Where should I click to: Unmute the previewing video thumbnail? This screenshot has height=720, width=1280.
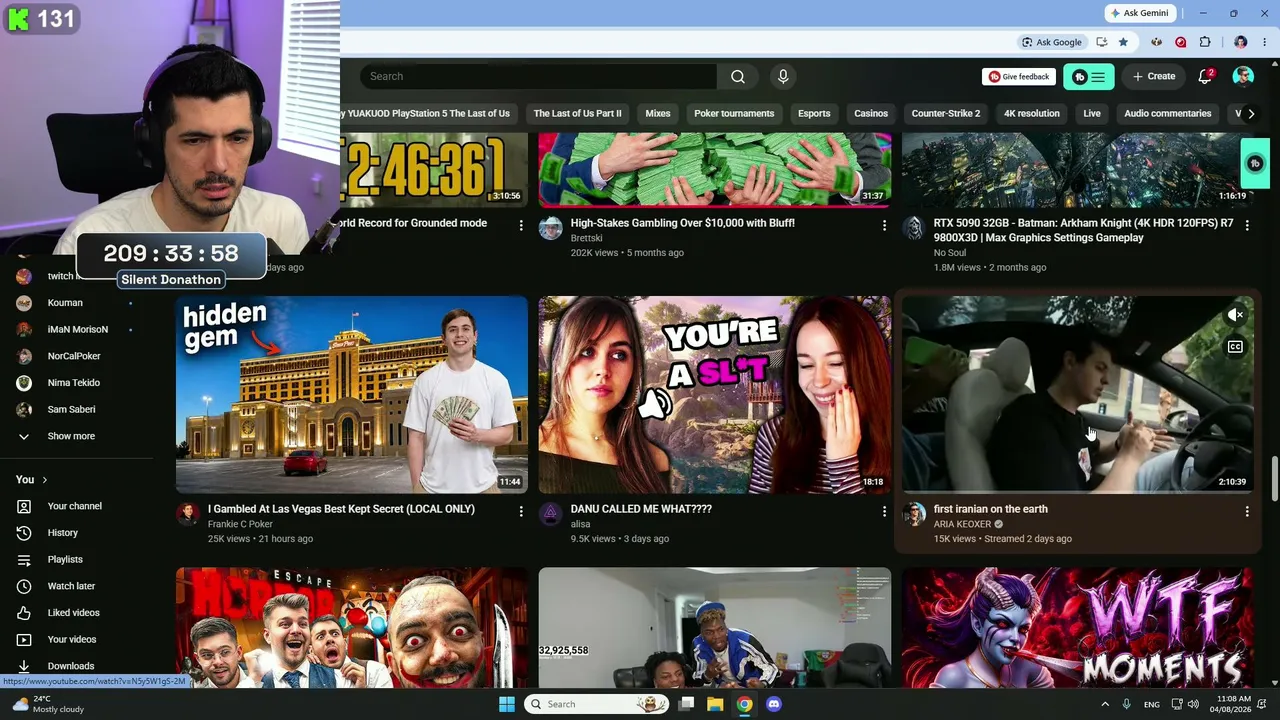(1236, 315)
